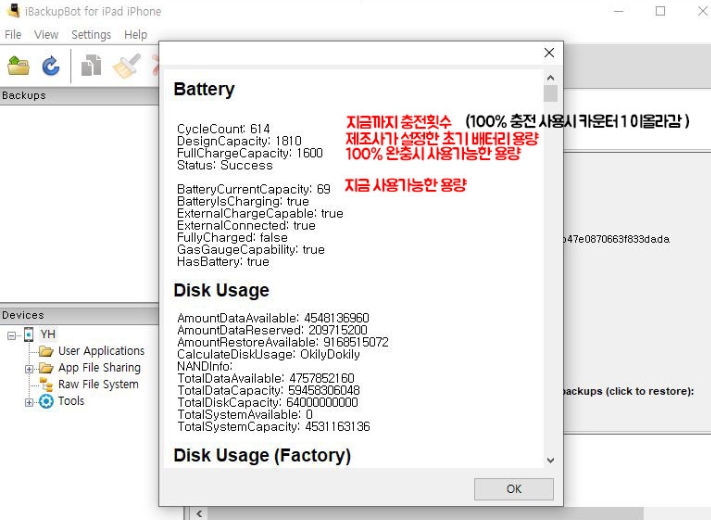This screenshot has height=520, width=711.
Task: Select the YH device phone icon
Action: pyautogui.click(x=29, y=335)
